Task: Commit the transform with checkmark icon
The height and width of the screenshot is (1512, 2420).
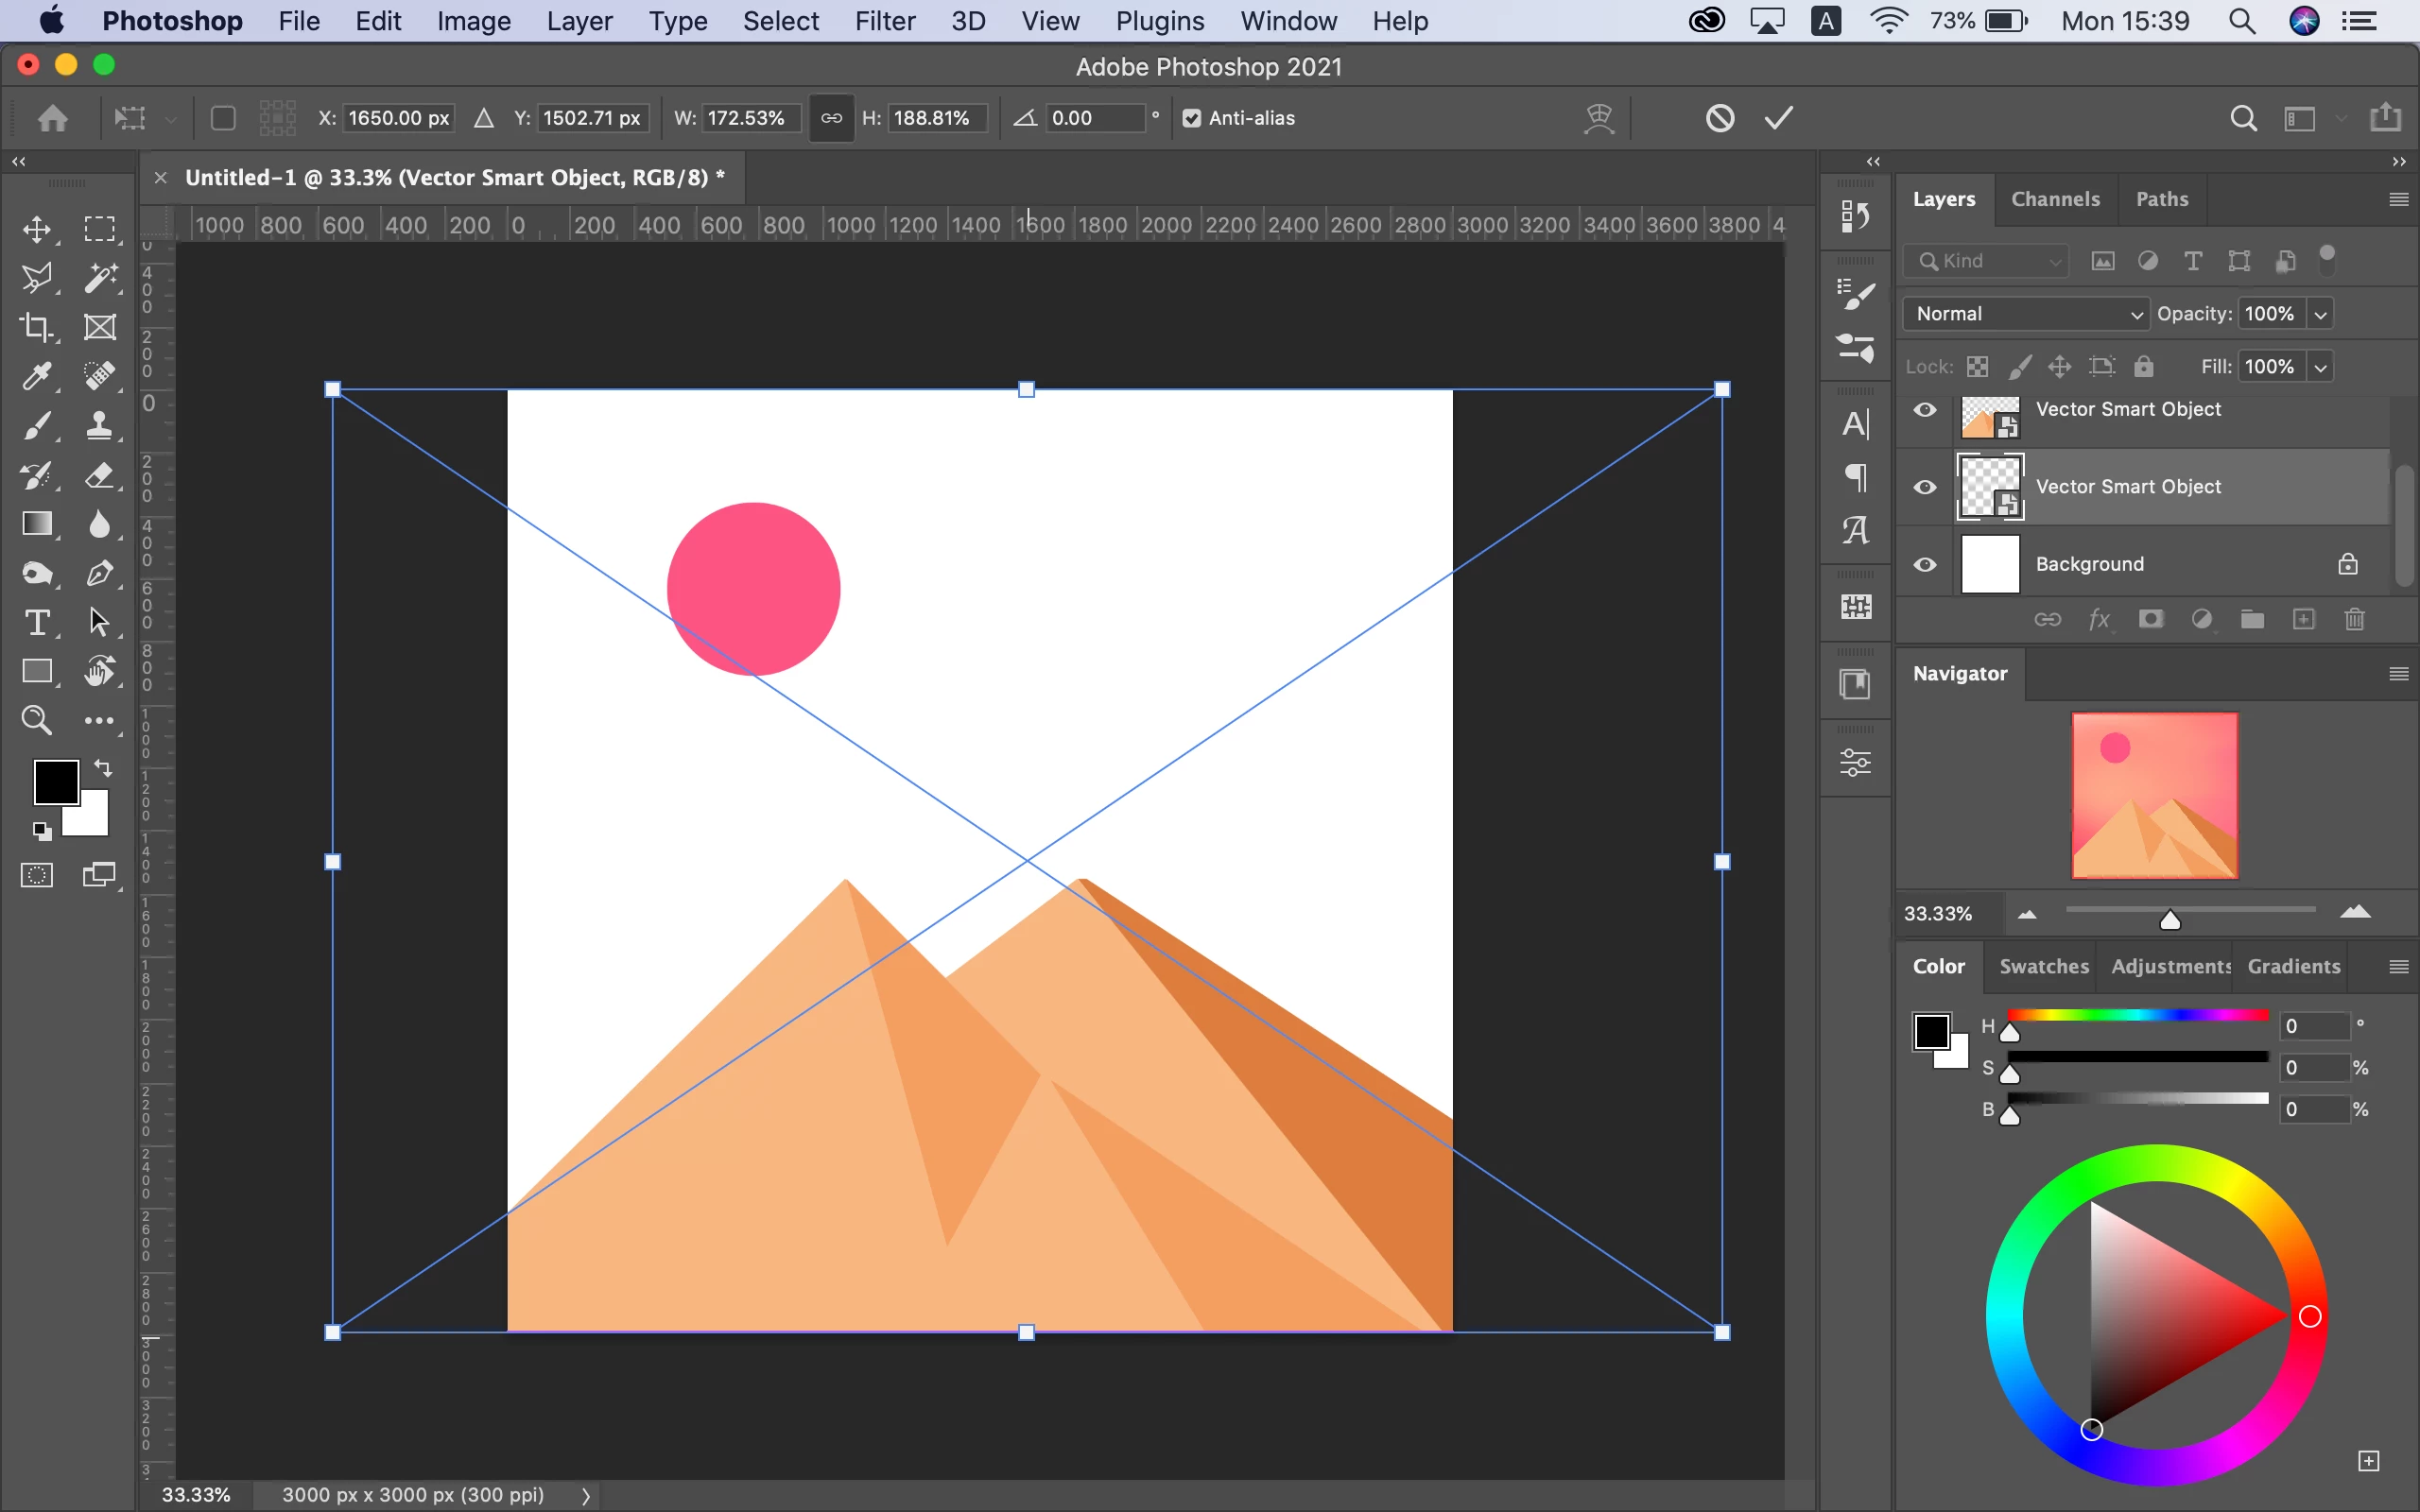Action: 1779,118
